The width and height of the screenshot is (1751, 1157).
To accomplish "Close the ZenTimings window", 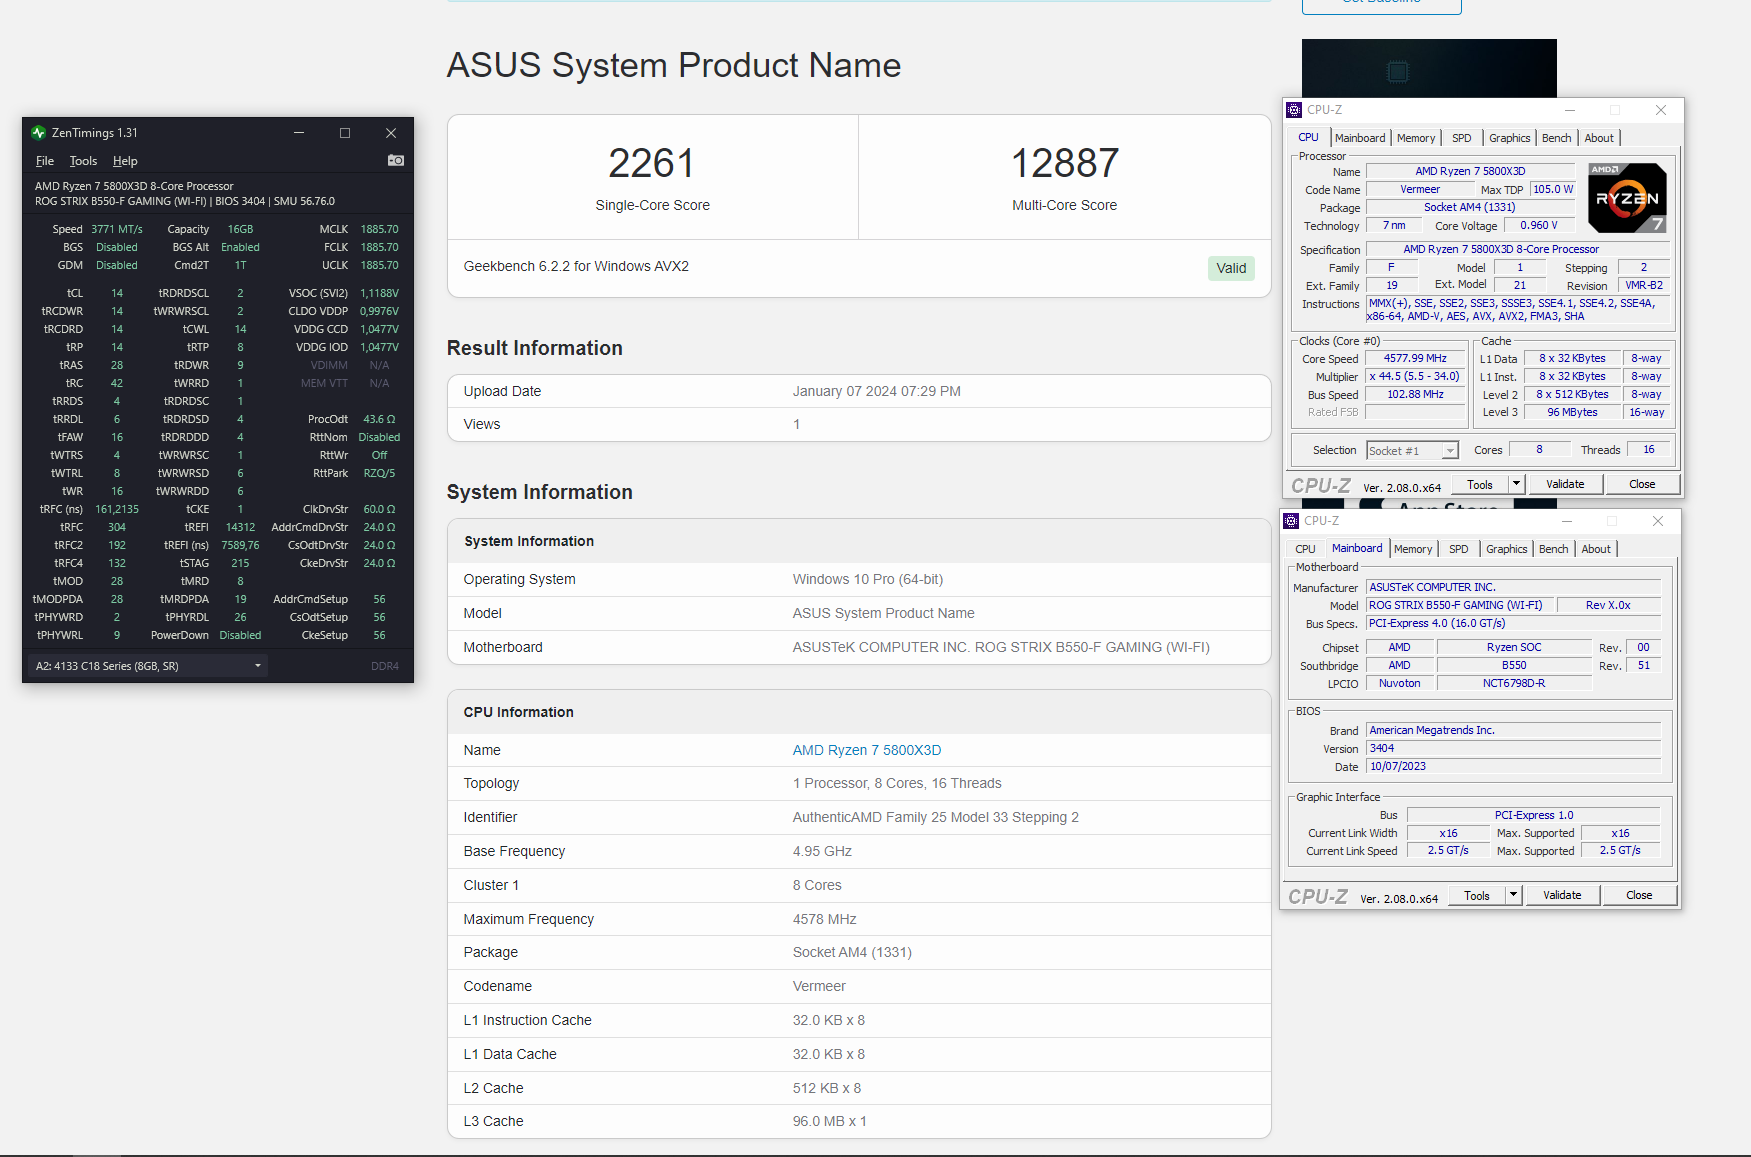I will tap(391, 133).
